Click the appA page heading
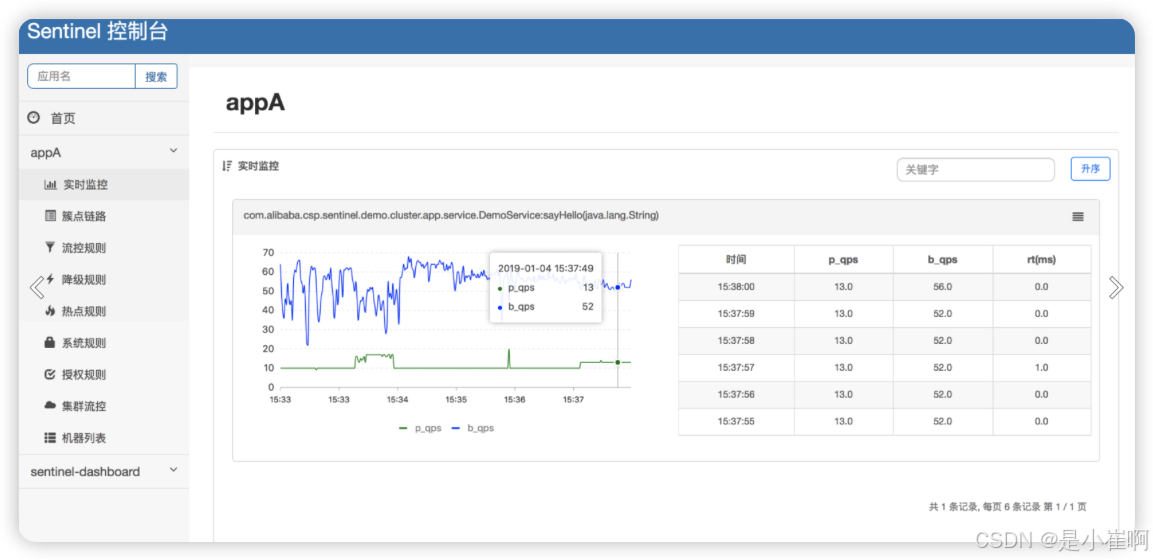The image size is (1153, 560). tap(255, 103)
